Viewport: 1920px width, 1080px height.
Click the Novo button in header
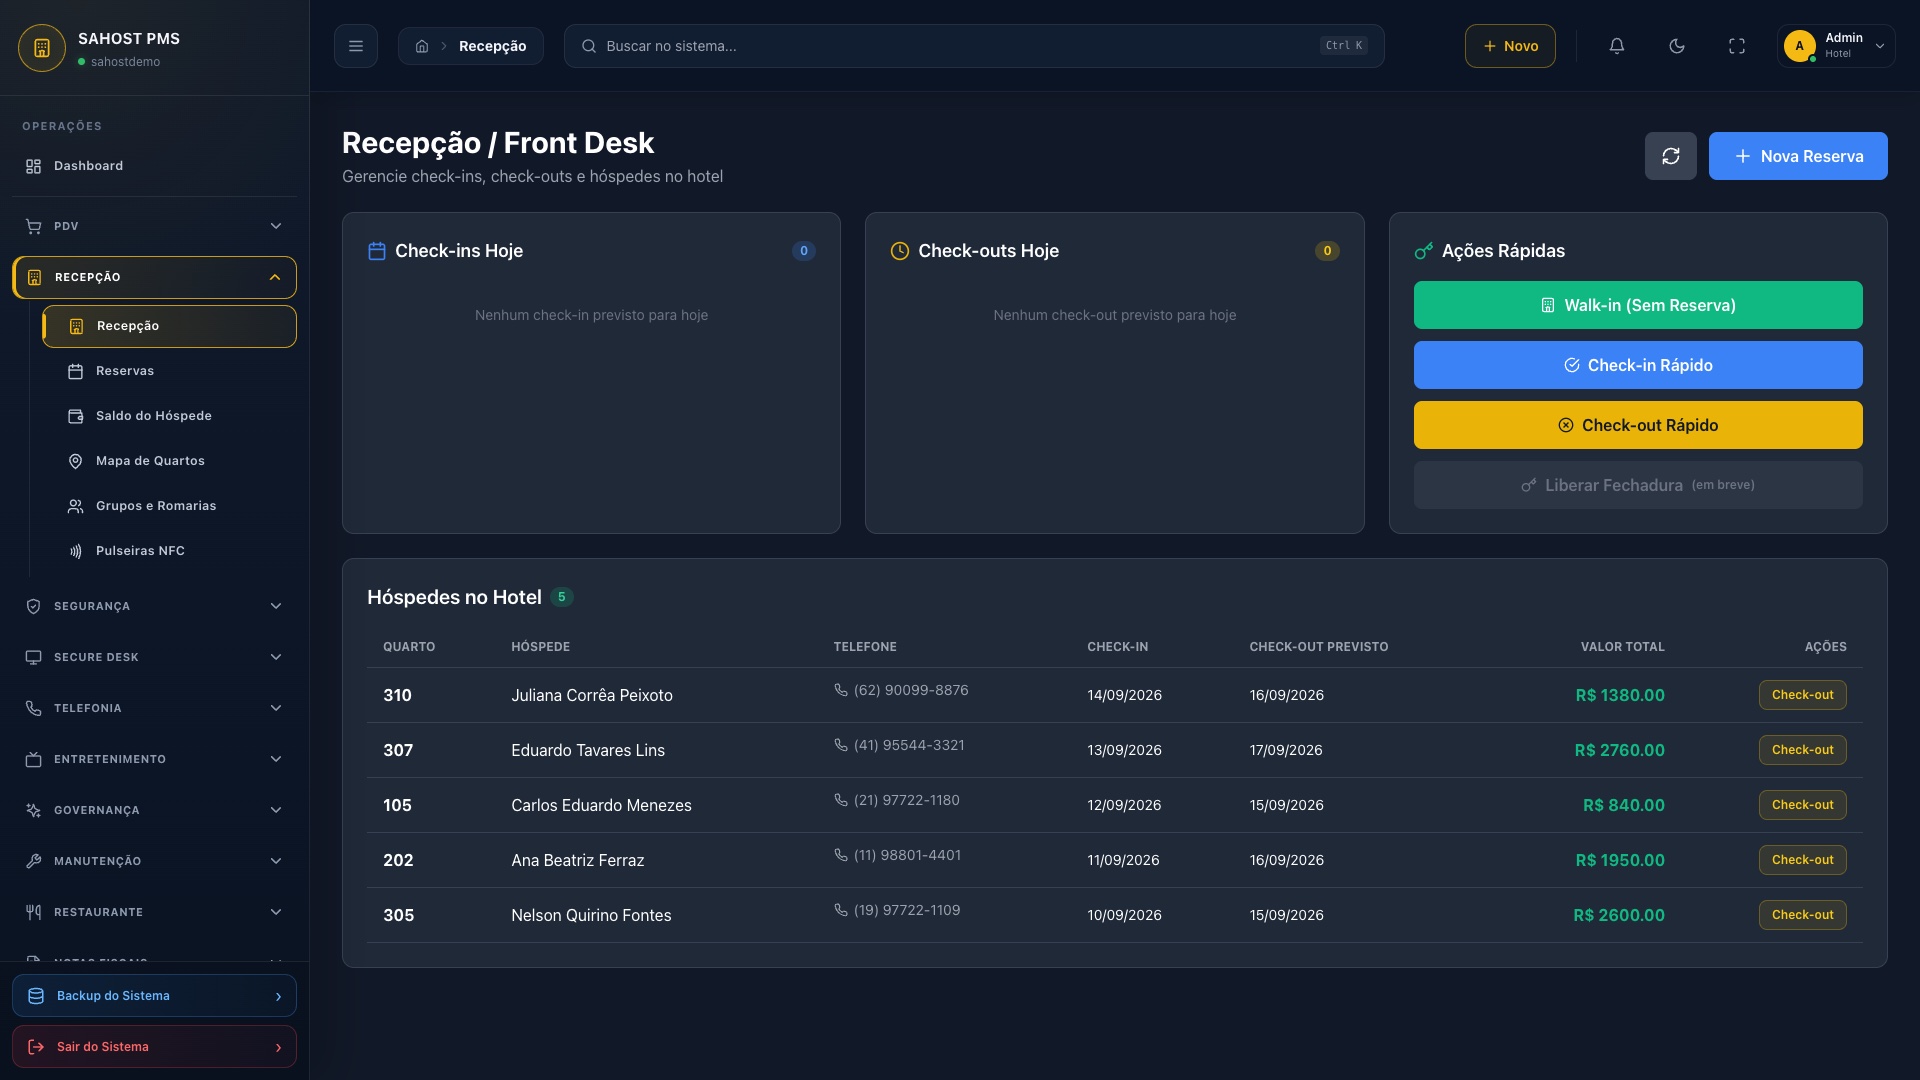[1510, 46]
